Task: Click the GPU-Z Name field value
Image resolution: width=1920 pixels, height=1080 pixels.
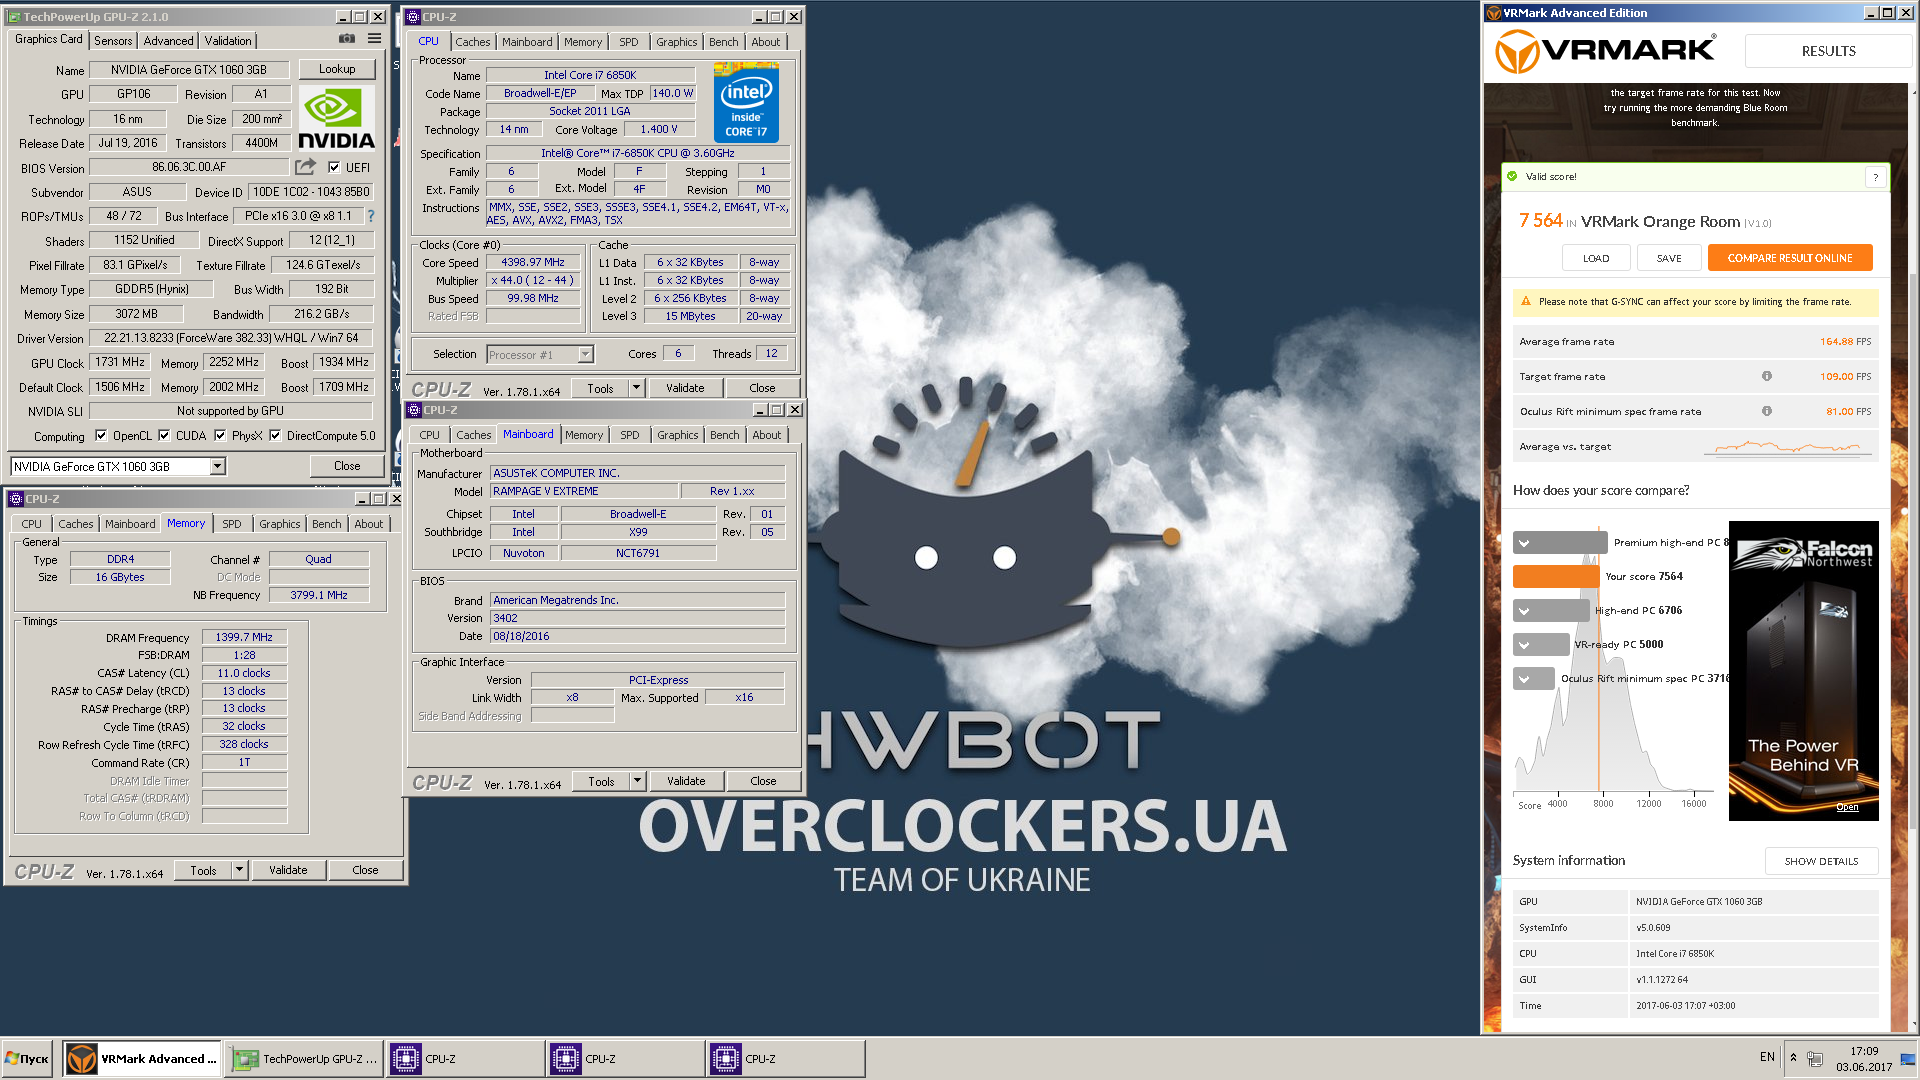Action: pos(189,69)
